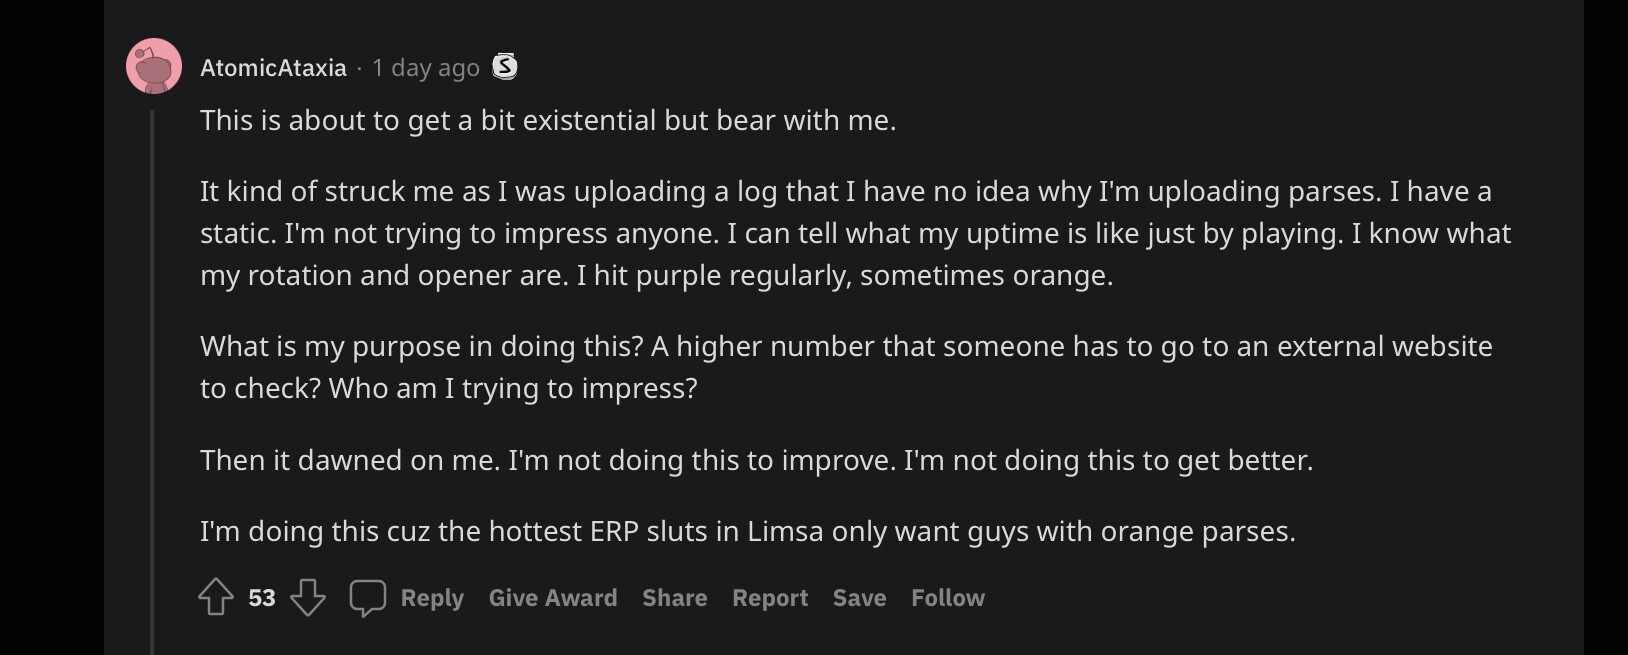1628x655 pixels.
Task: Open AtomicAtaxia's pink avatar
Action: coord(154,67)
